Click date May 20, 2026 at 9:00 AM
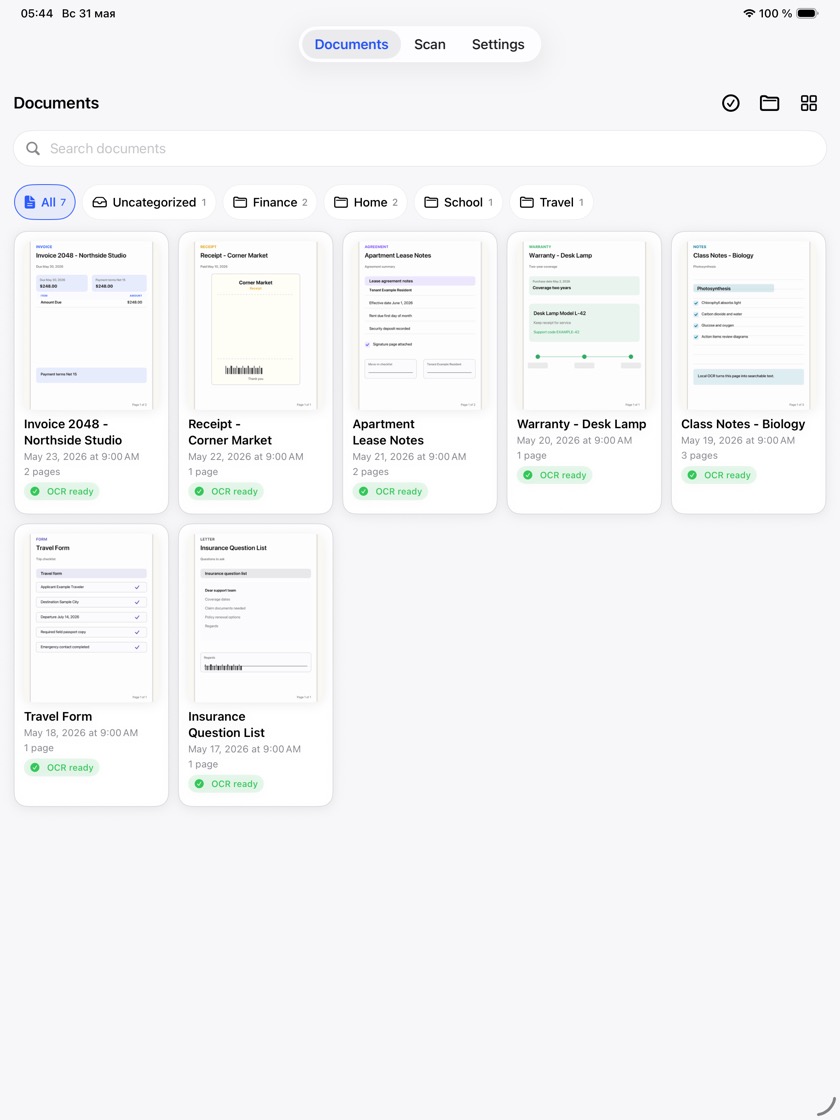The width and height of the screenshot is (840, 1120). (x=574, y=440)
